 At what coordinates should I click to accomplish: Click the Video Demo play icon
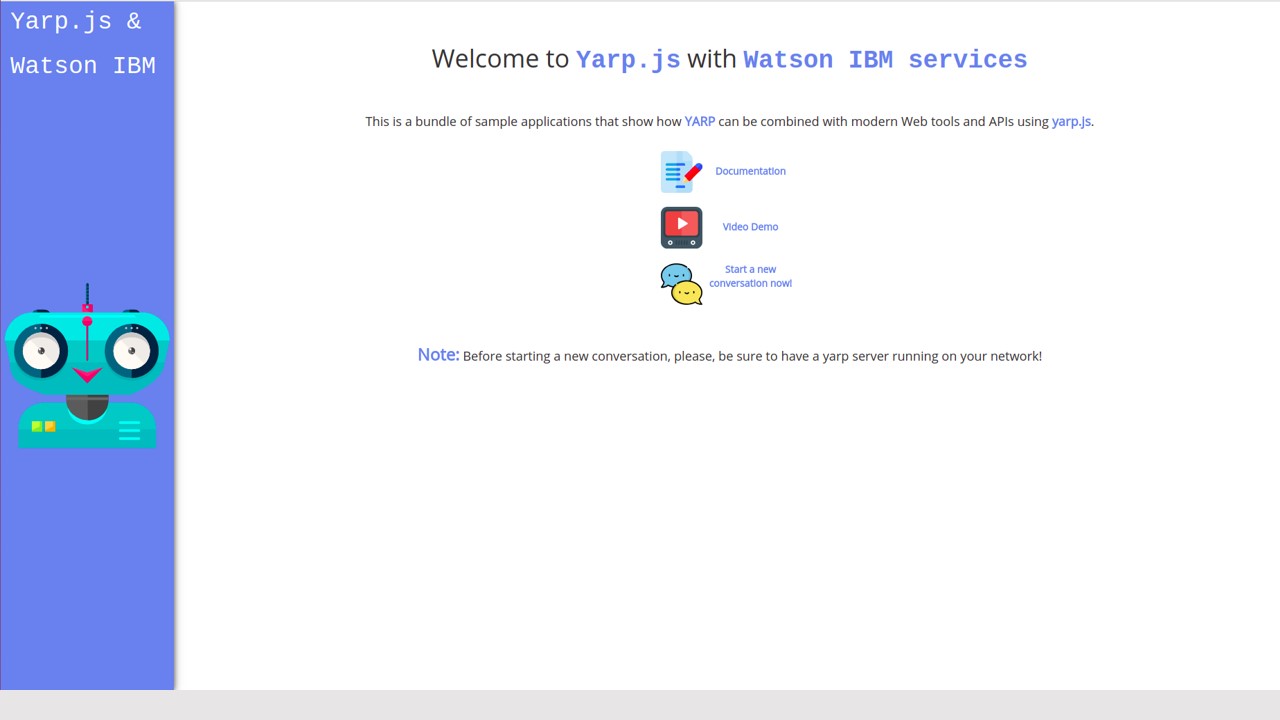click(x=681, y=227)
